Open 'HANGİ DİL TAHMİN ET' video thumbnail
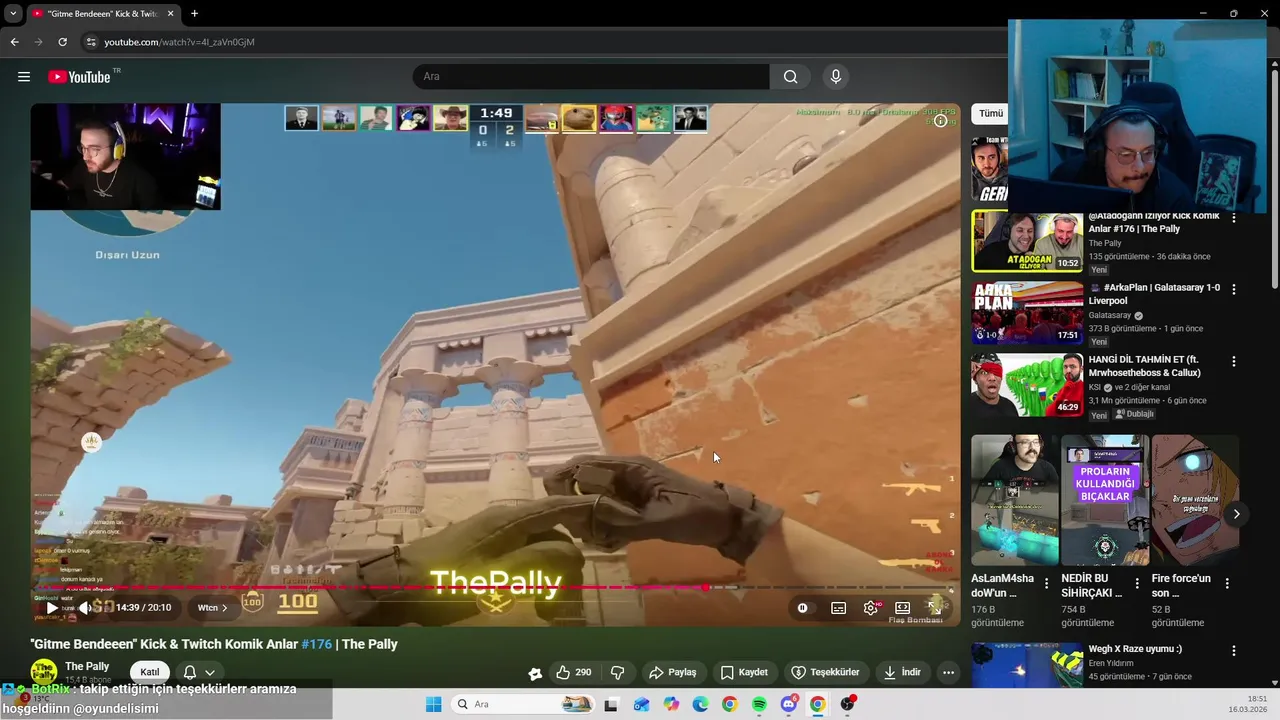 click(x=1027, y=385)
